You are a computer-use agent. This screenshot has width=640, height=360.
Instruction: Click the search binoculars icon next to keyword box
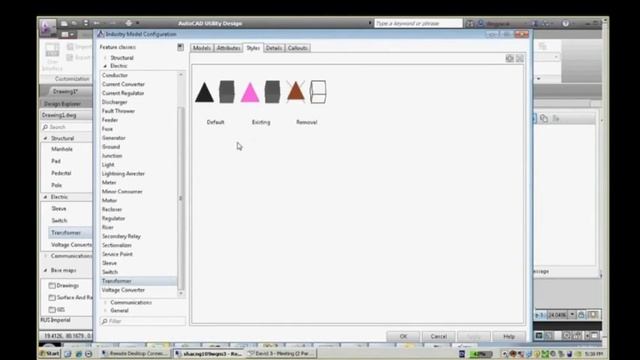pyautogui.click(x=470, y=24)
